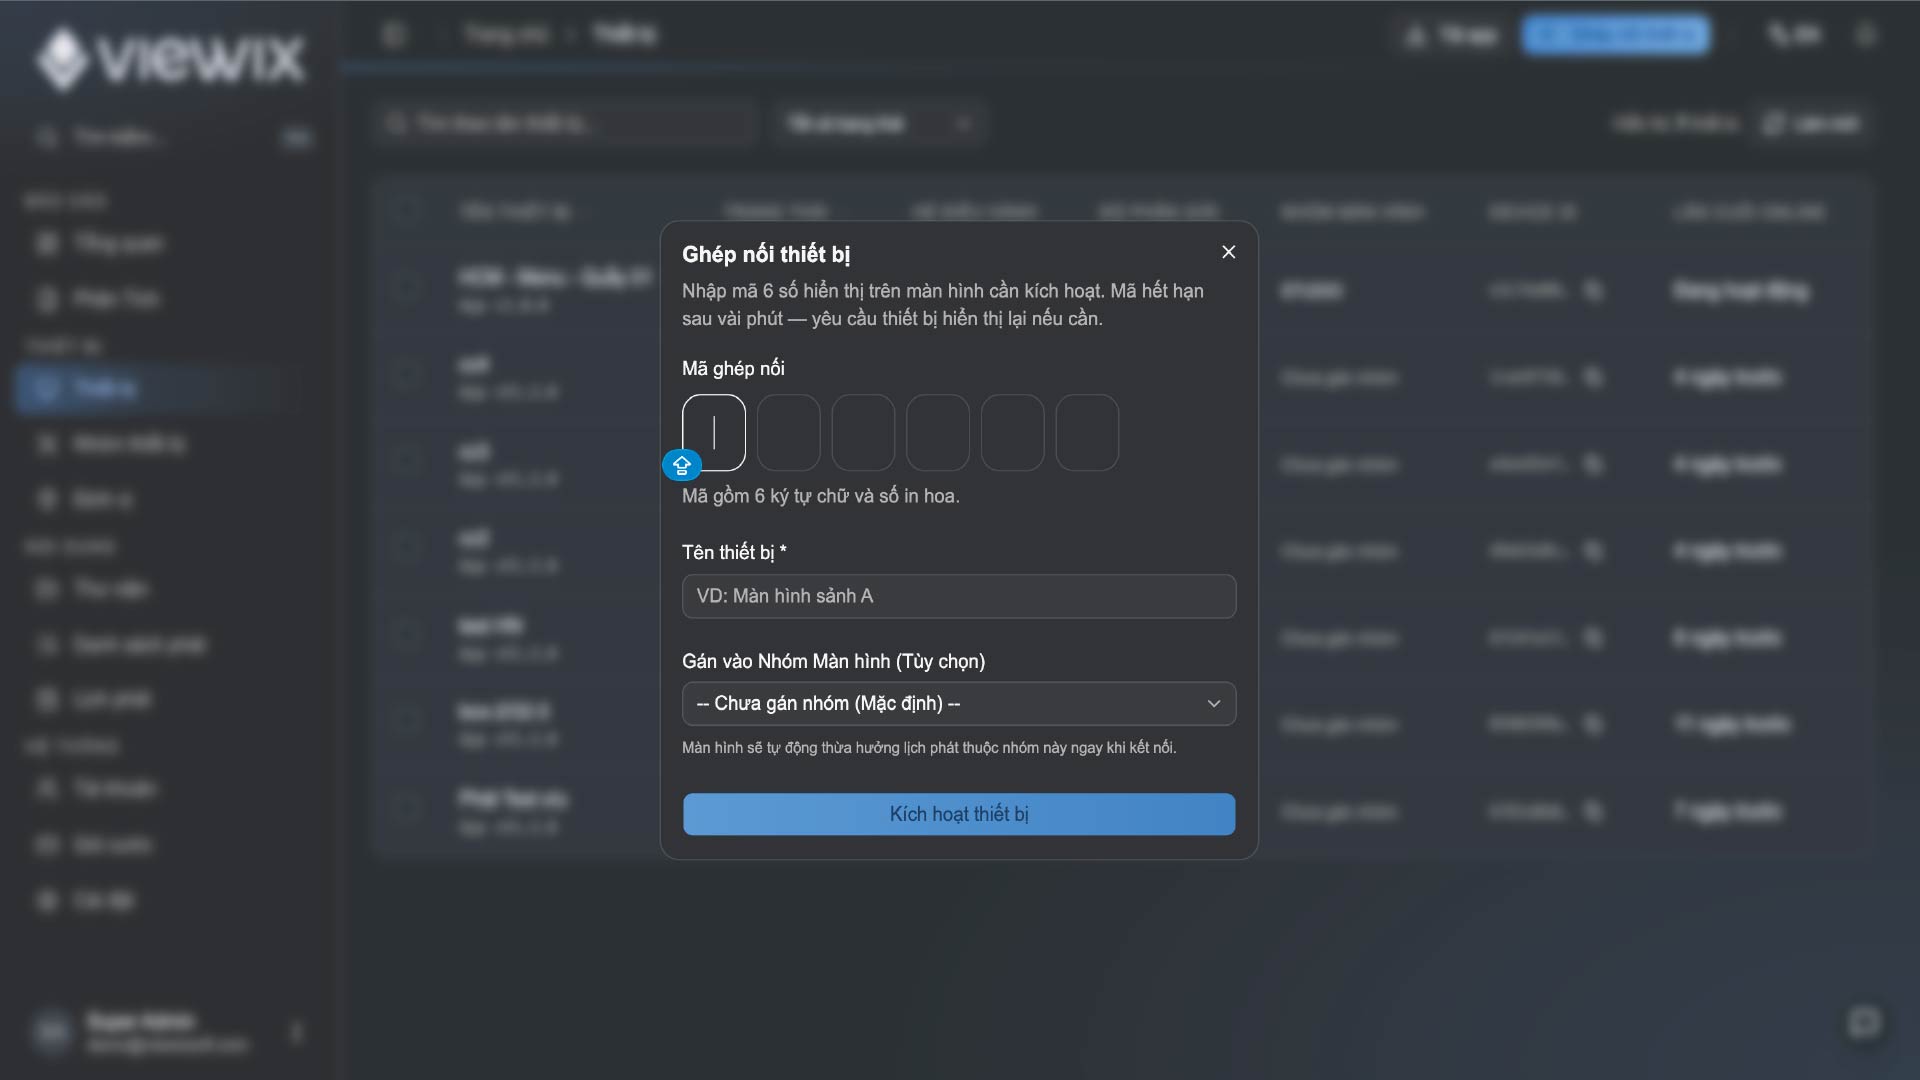
Task: Select the third pairing code box
Action: pos(863,432)
